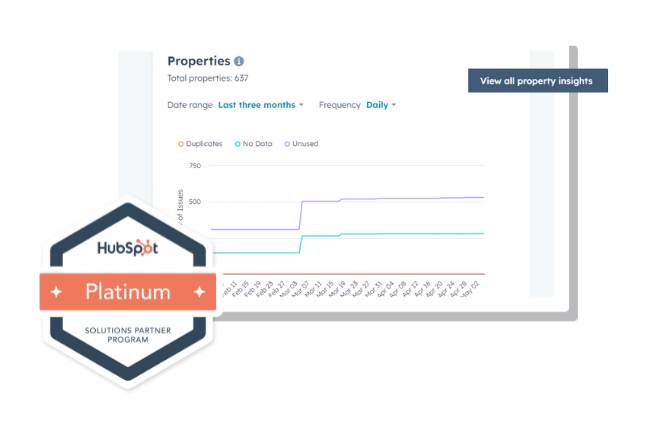Click the 750 y-axis label
The width and height of the screenshot is (661, 425).
tap(195, 166)
